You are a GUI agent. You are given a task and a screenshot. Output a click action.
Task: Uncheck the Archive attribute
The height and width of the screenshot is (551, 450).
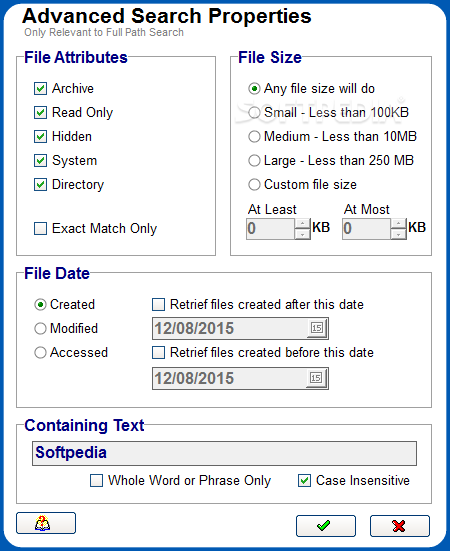pos(40,89)
